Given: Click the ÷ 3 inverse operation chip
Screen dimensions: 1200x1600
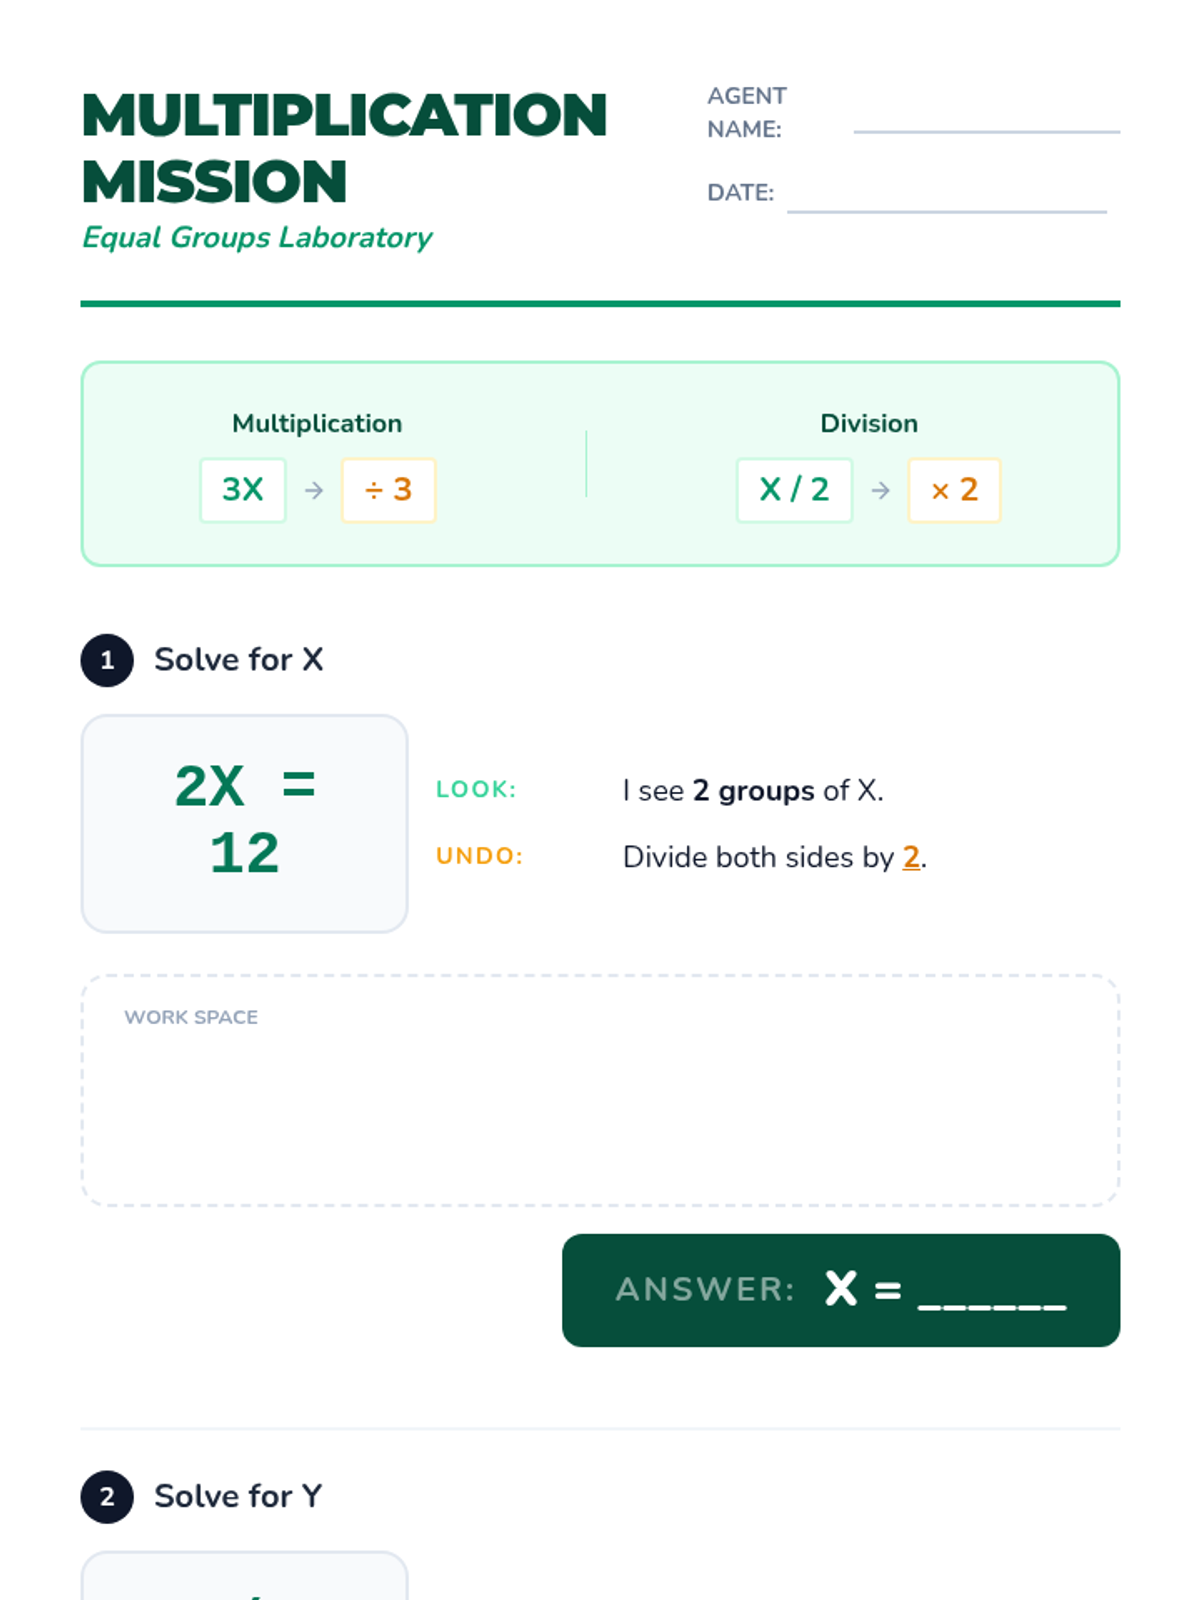Looking at the screenshot, I should pyautogui.click(x=388, y=490).
